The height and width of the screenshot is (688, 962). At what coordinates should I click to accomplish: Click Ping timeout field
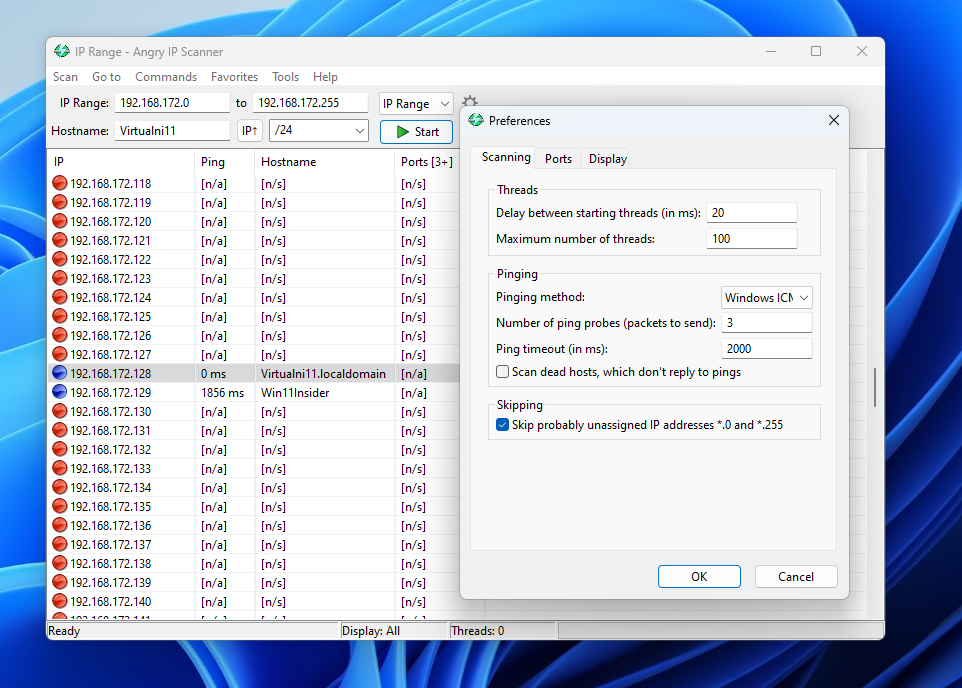(766, 348)
